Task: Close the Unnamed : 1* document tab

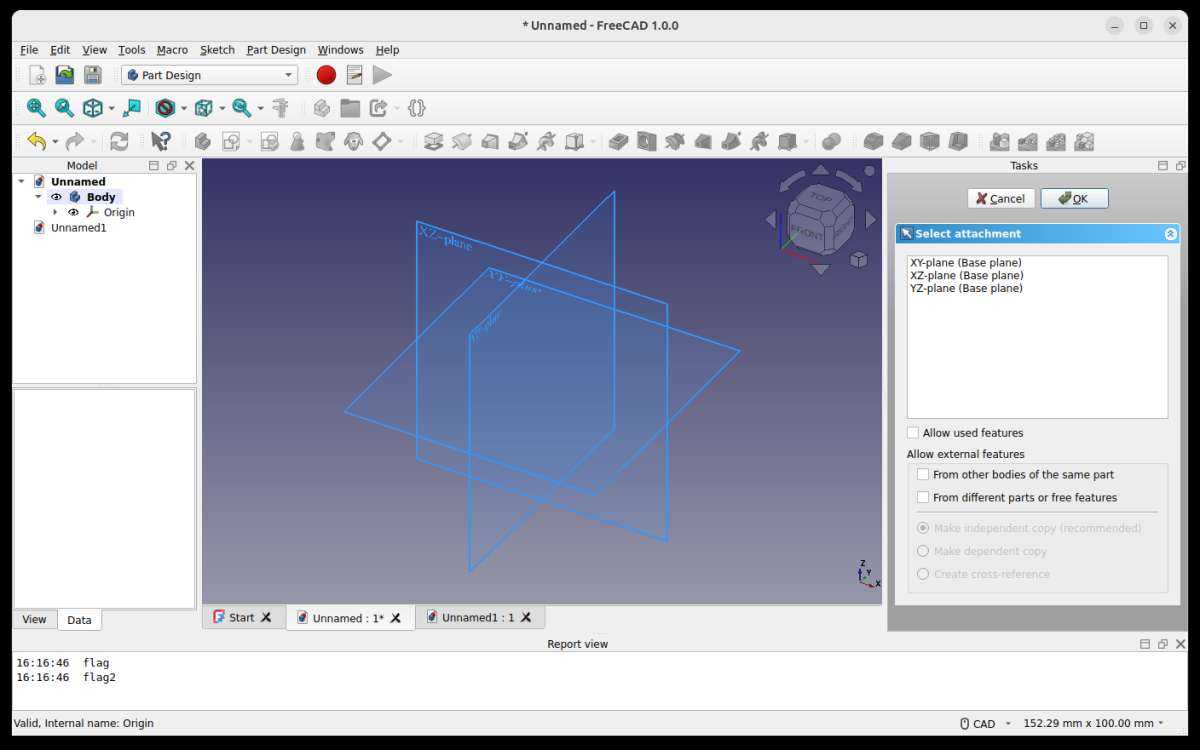Action: tap(396, 618)
